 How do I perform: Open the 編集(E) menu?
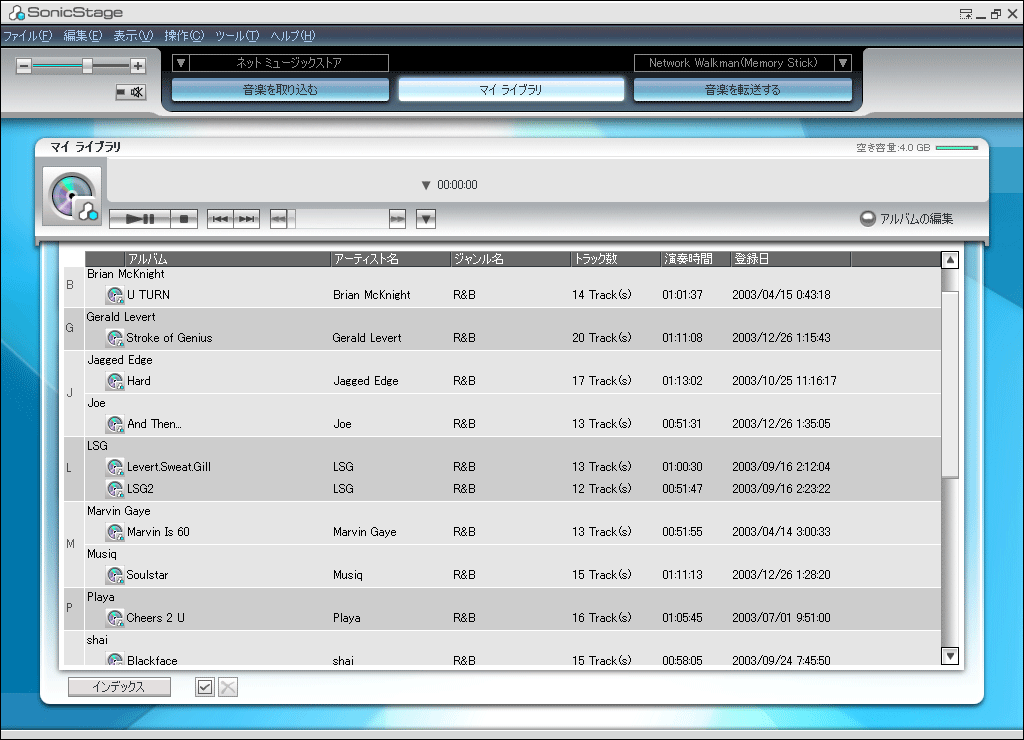click(x=83, y=36)
